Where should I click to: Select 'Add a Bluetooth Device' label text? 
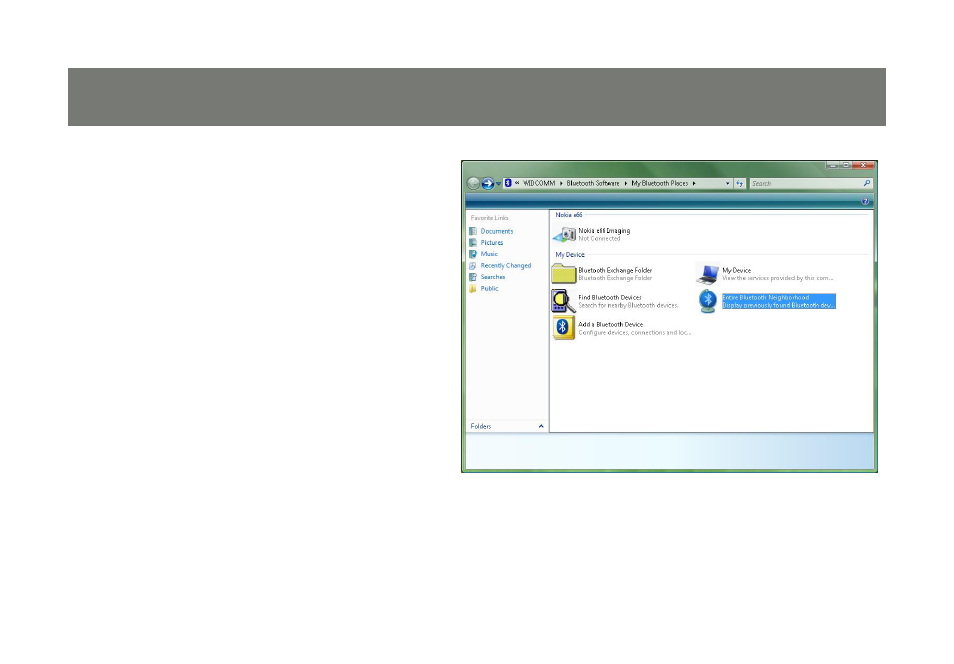pyautogui.click(x=610, y=324)
